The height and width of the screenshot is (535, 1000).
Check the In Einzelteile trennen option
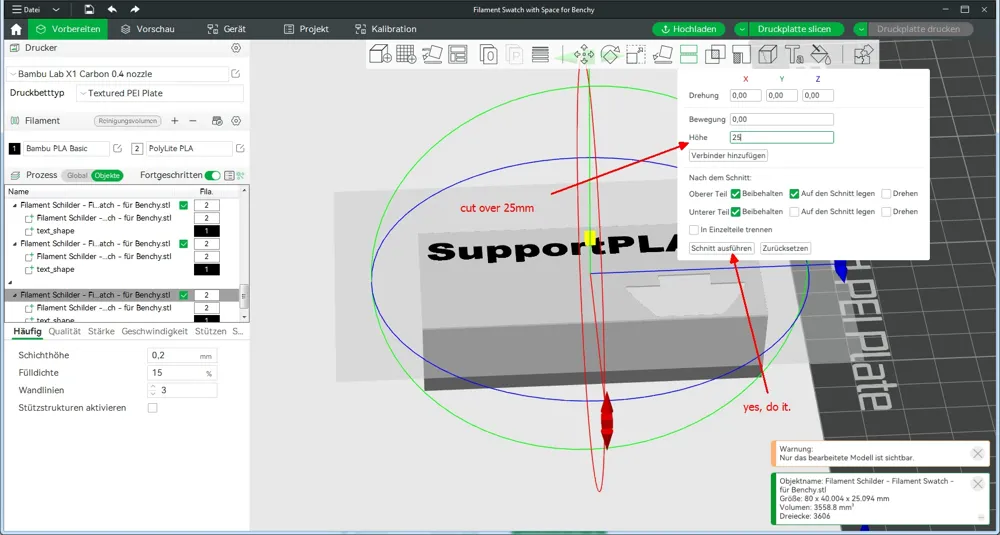coord(694,230)
